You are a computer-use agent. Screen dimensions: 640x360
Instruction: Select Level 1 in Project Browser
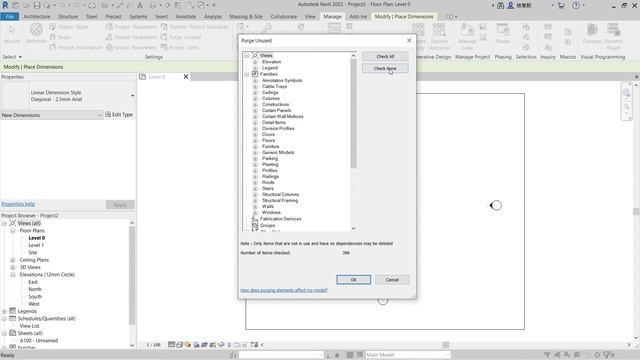(36, 245)
